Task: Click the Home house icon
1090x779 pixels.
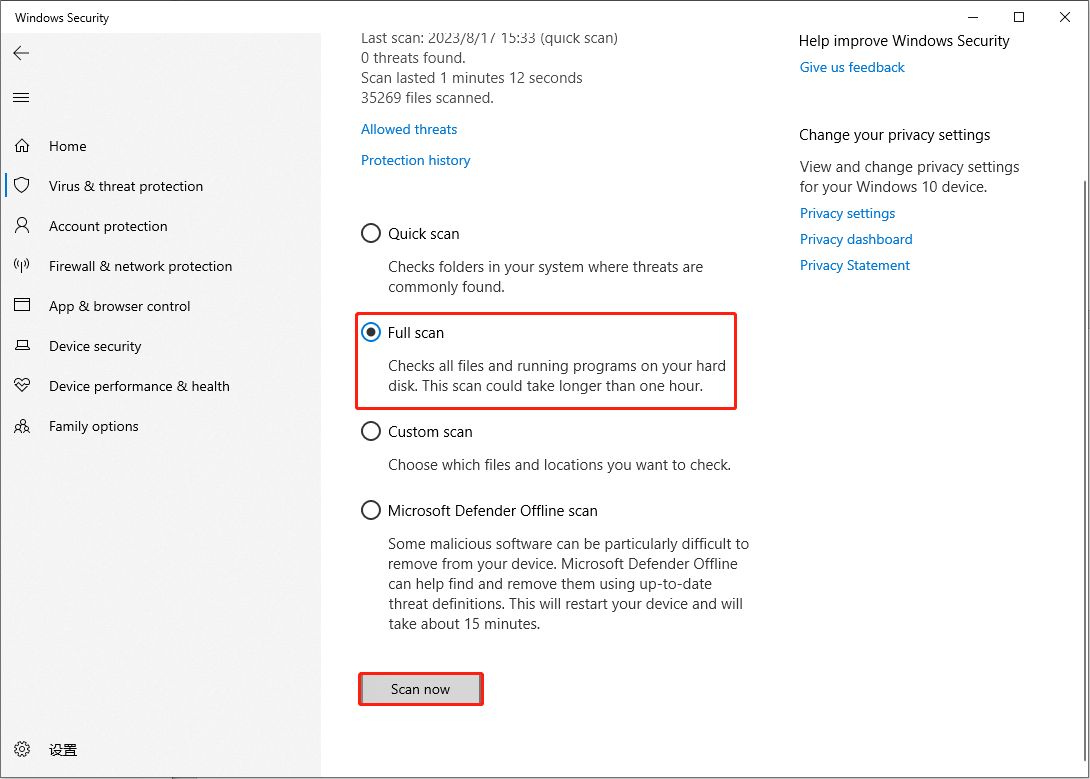Action: [x=22, y=146]
